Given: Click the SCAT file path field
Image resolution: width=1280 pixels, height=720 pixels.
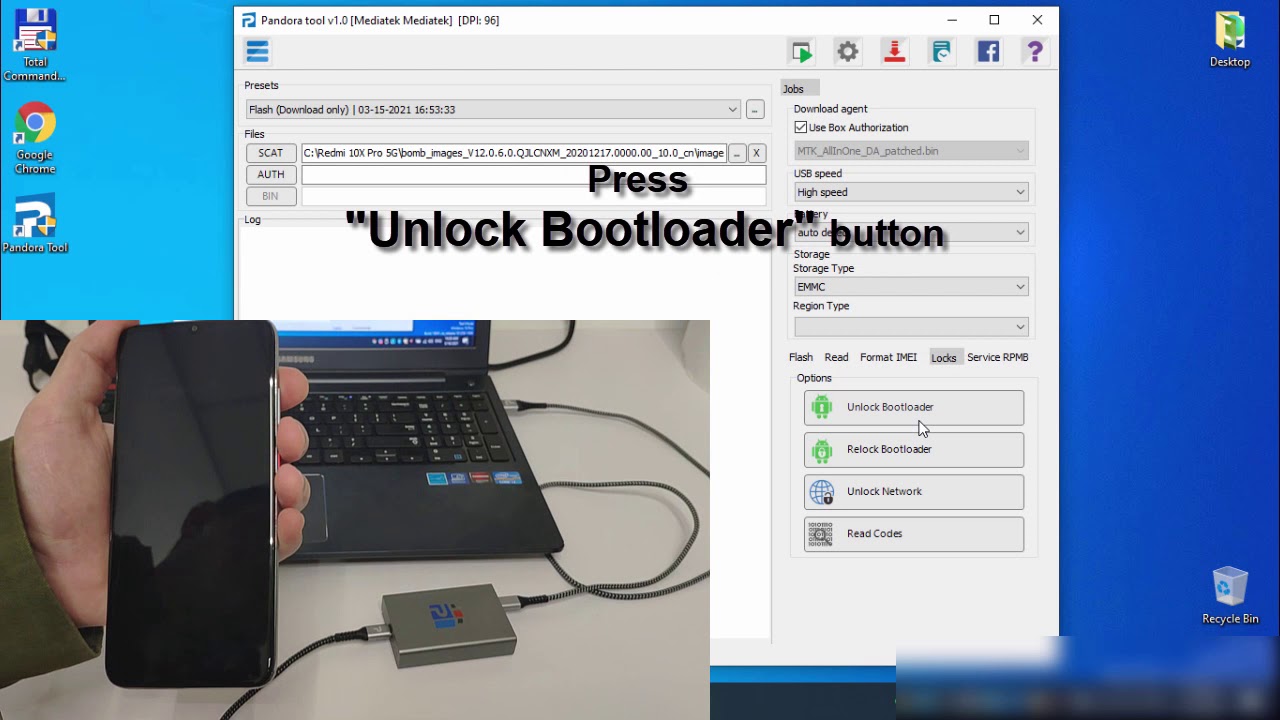Looking at the screenshot, I should point(514,153).
